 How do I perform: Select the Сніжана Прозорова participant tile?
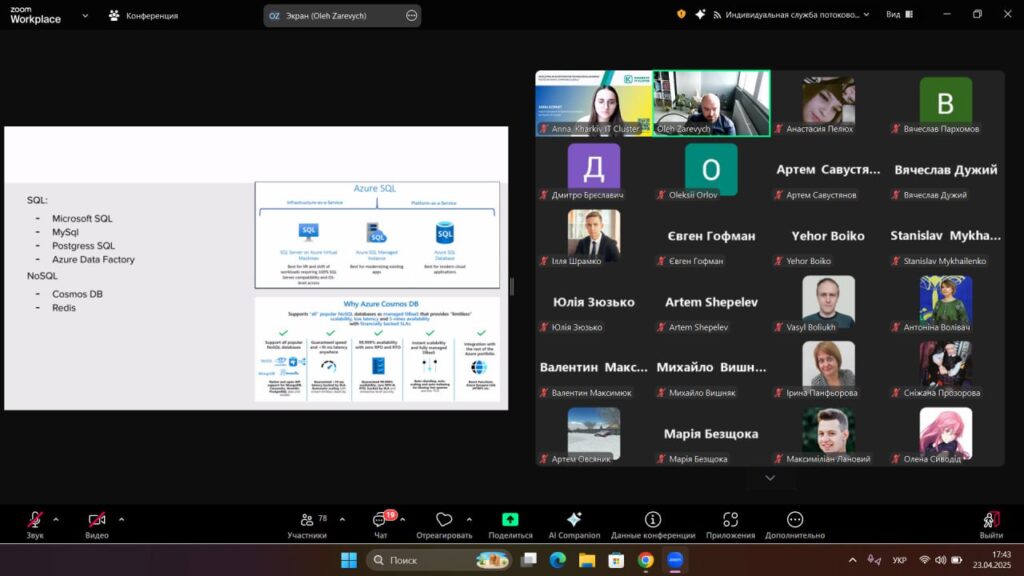tap(946, 367)
